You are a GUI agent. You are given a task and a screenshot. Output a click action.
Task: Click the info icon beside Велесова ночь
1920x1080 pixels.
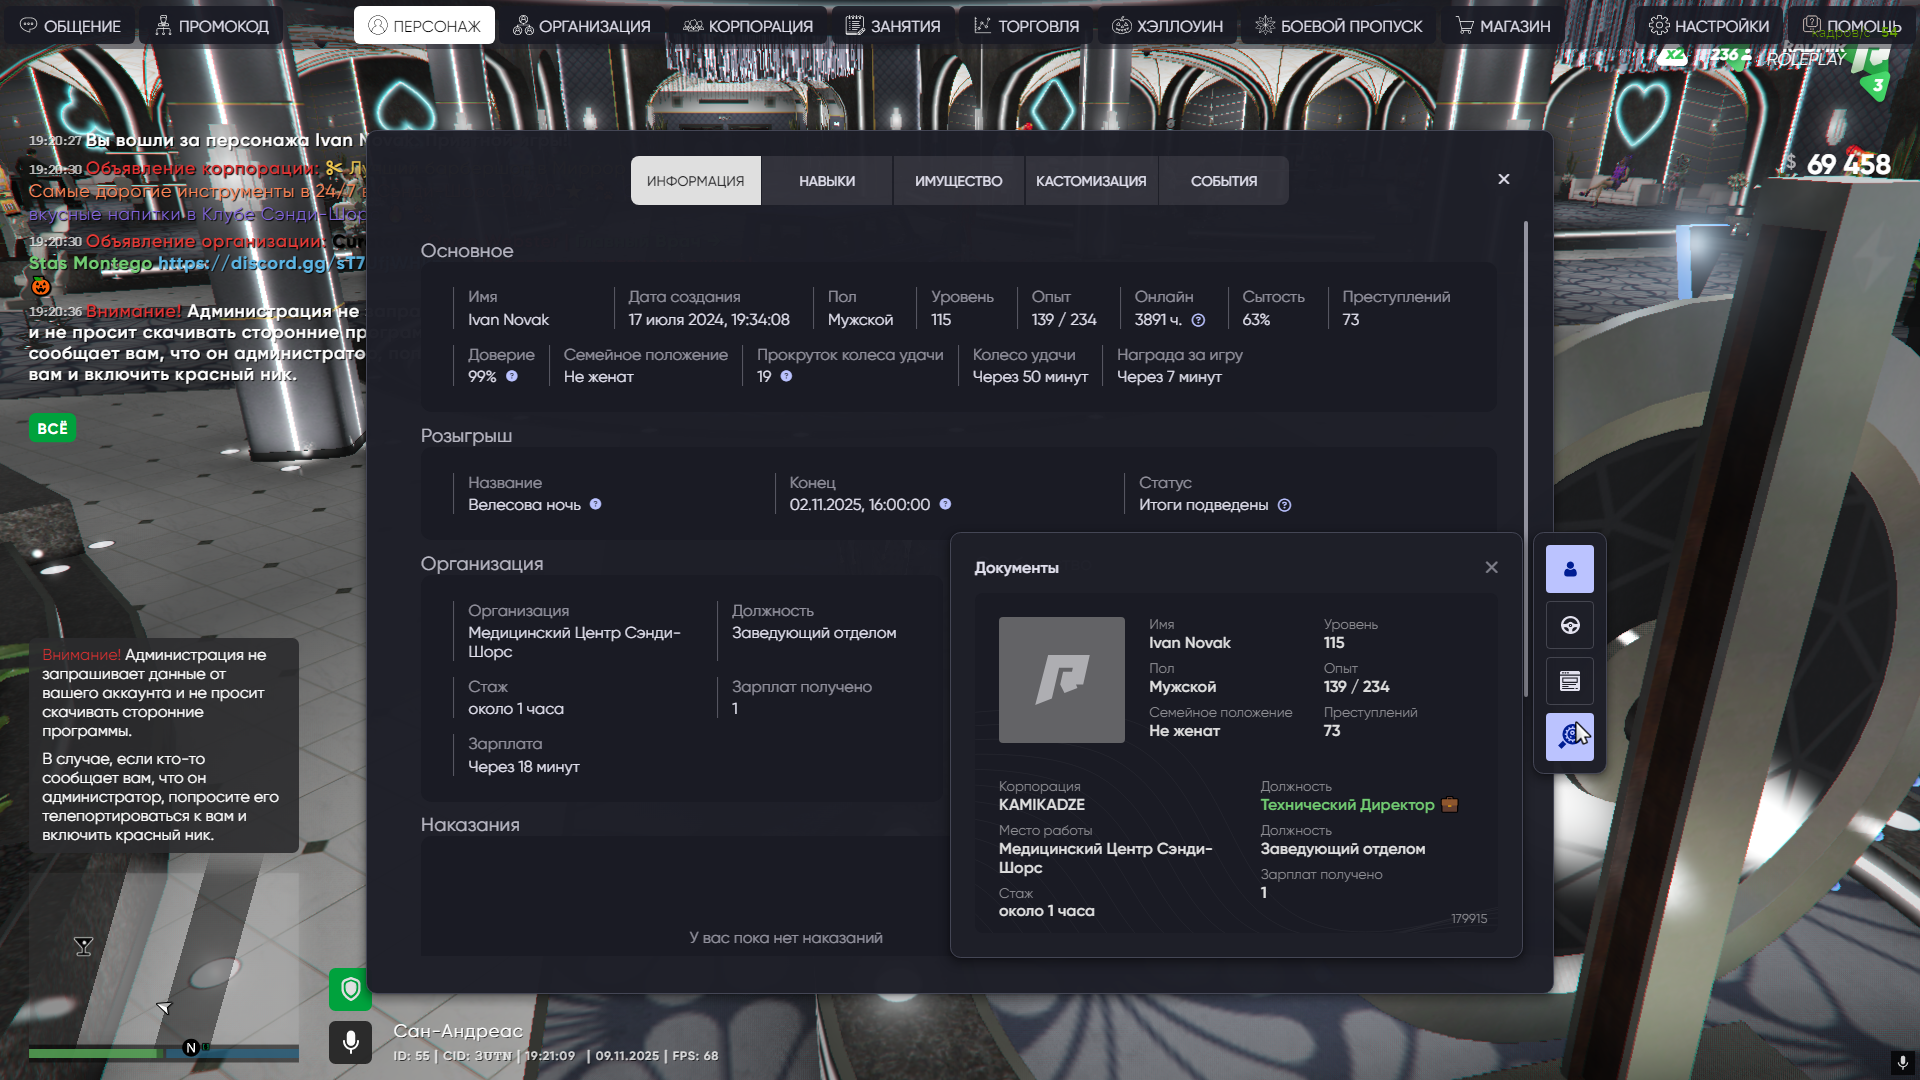tap(595, 505)
